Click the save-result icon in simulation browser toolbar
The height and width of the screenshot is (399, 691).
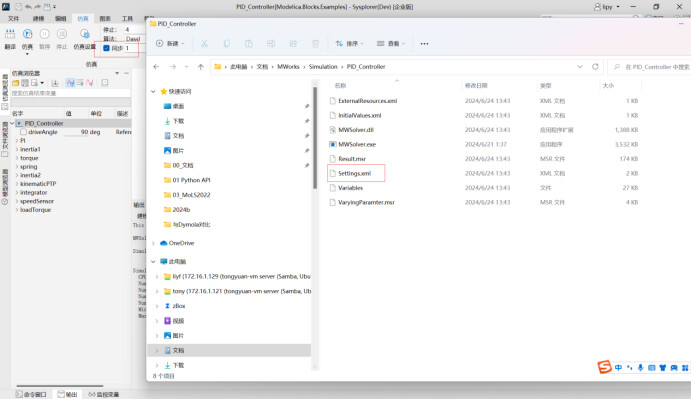(25, 83)
